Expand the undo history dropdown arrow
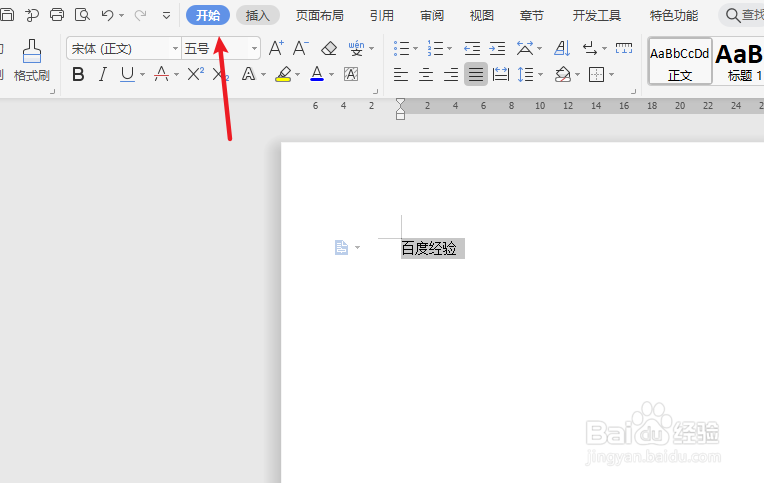 [121, 16]
